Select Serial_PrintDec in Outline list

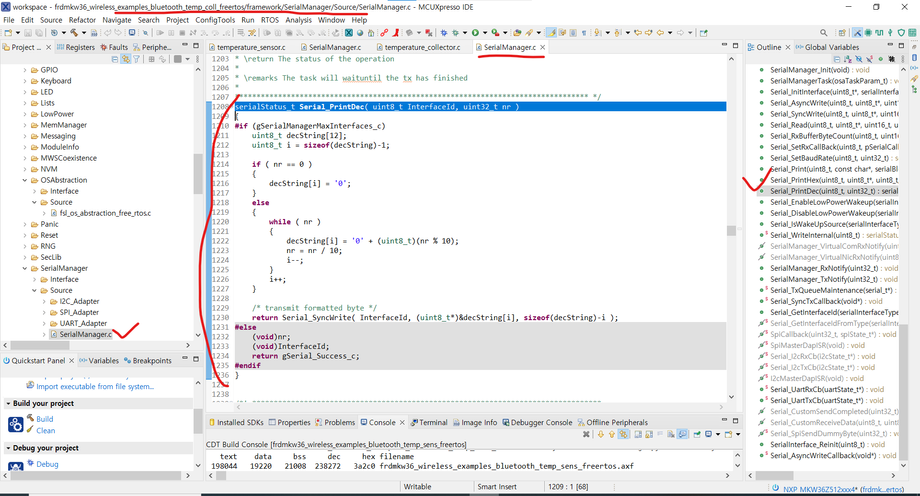(833, 191)
